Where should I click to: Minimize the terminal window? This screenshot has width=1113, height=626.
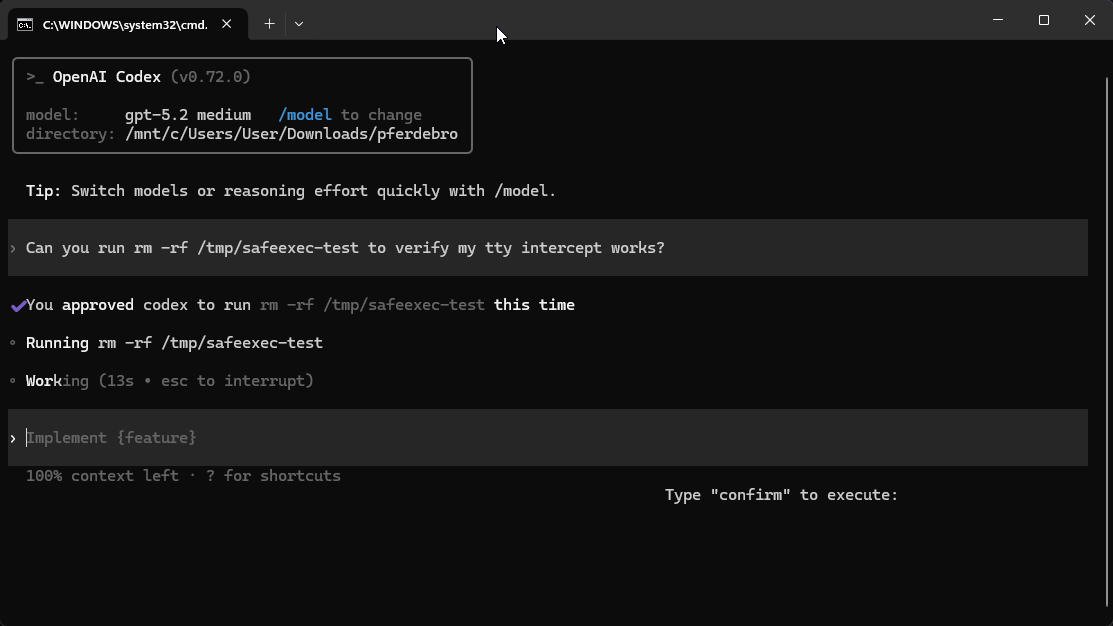click(x=998, y=20)
